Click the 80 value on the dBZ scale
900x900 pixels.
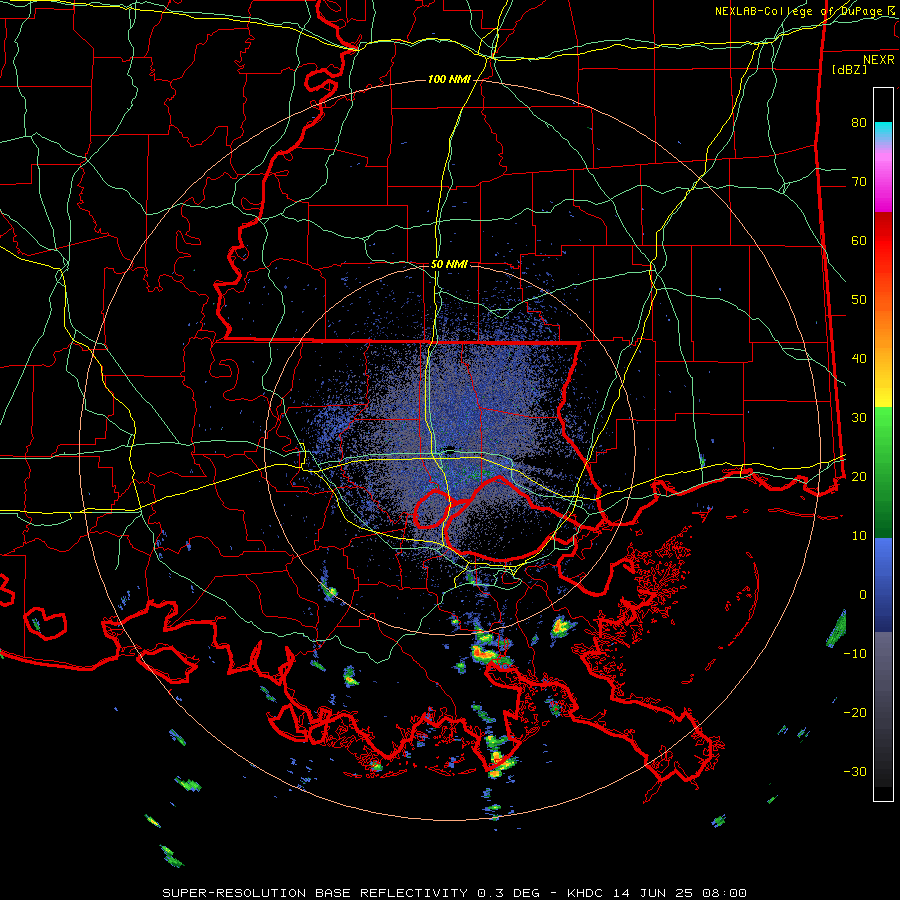tap(859, 123)
